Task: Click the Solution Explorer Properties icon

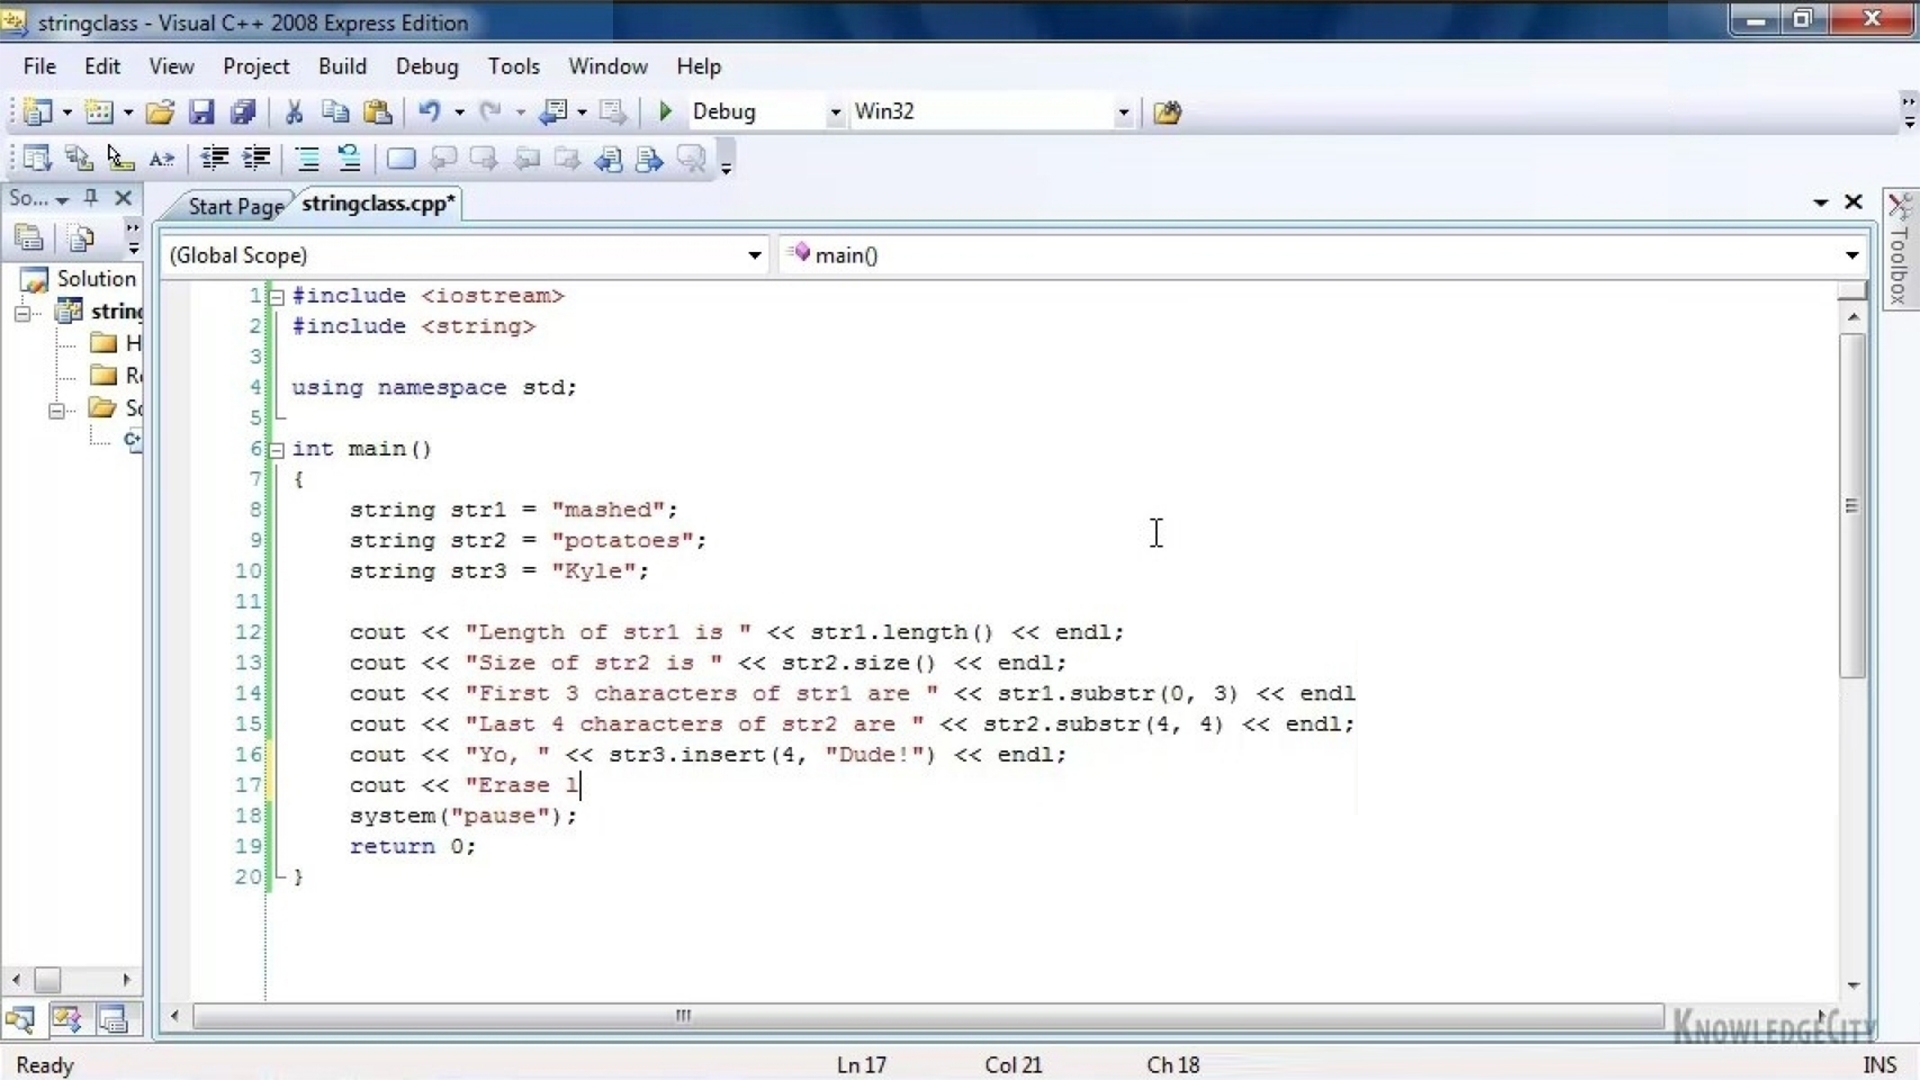Action: pyautogui.click(x=30, y=238)
